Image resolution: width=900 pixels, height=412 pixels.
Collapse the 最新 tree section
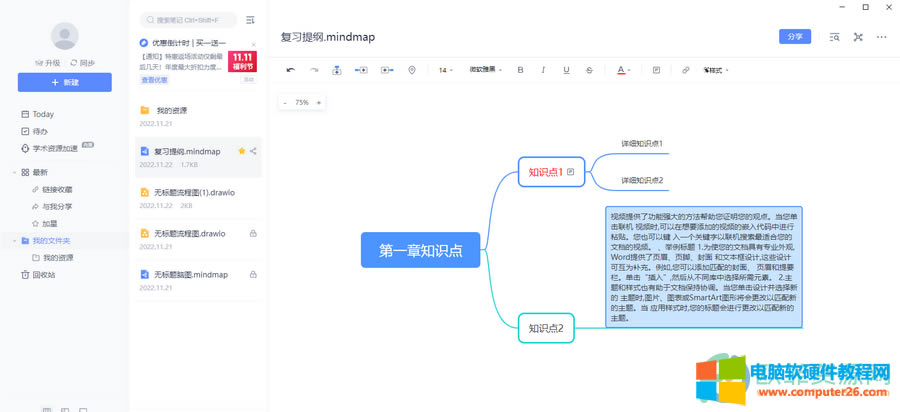coord(14,172)
